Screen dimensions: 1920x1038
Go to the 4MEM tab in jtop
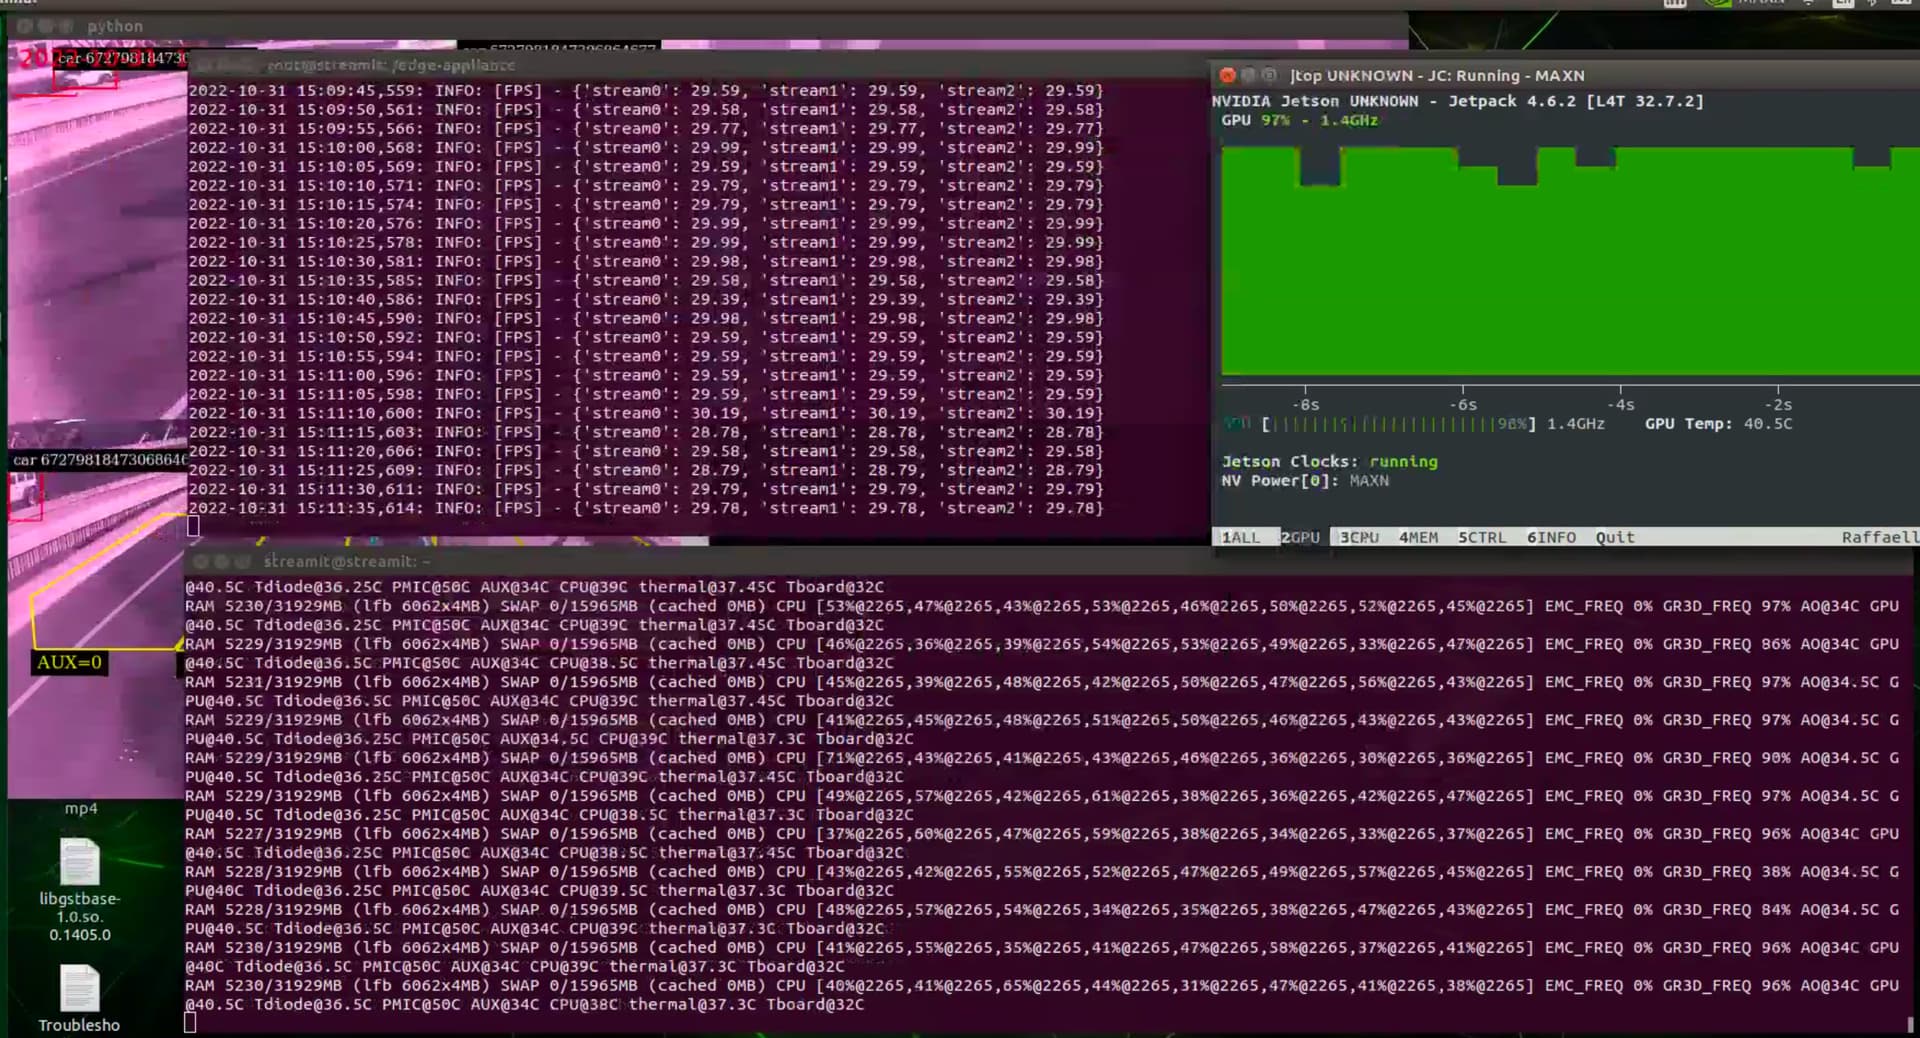click(x=1418, y=537)
